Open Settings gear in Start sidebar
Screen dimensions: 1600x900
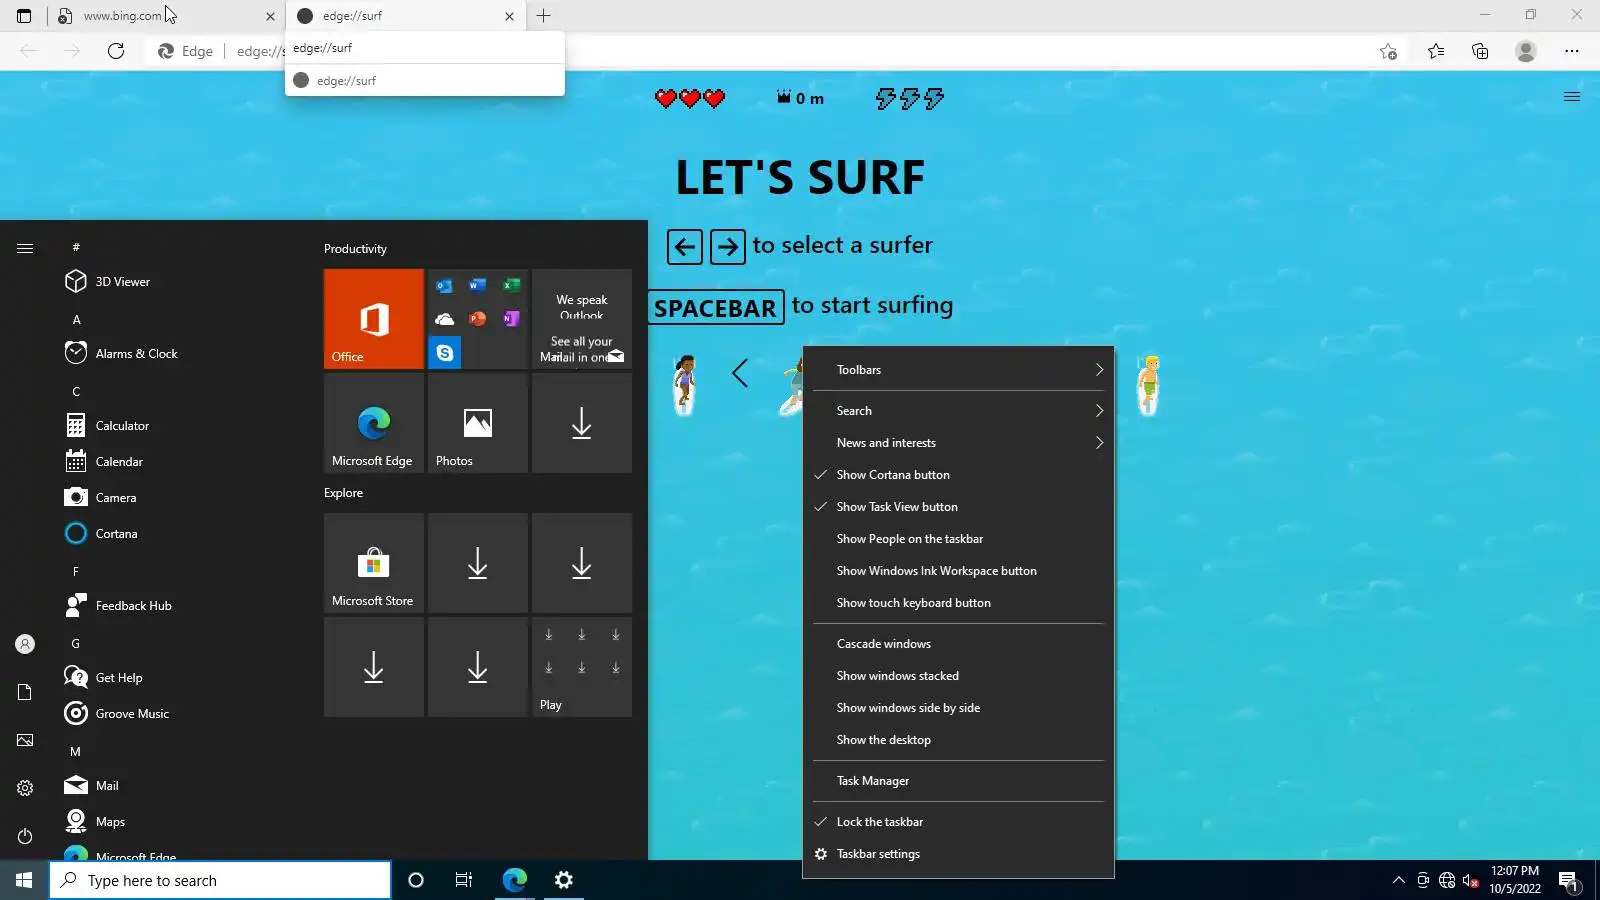[x=25, y=788]
